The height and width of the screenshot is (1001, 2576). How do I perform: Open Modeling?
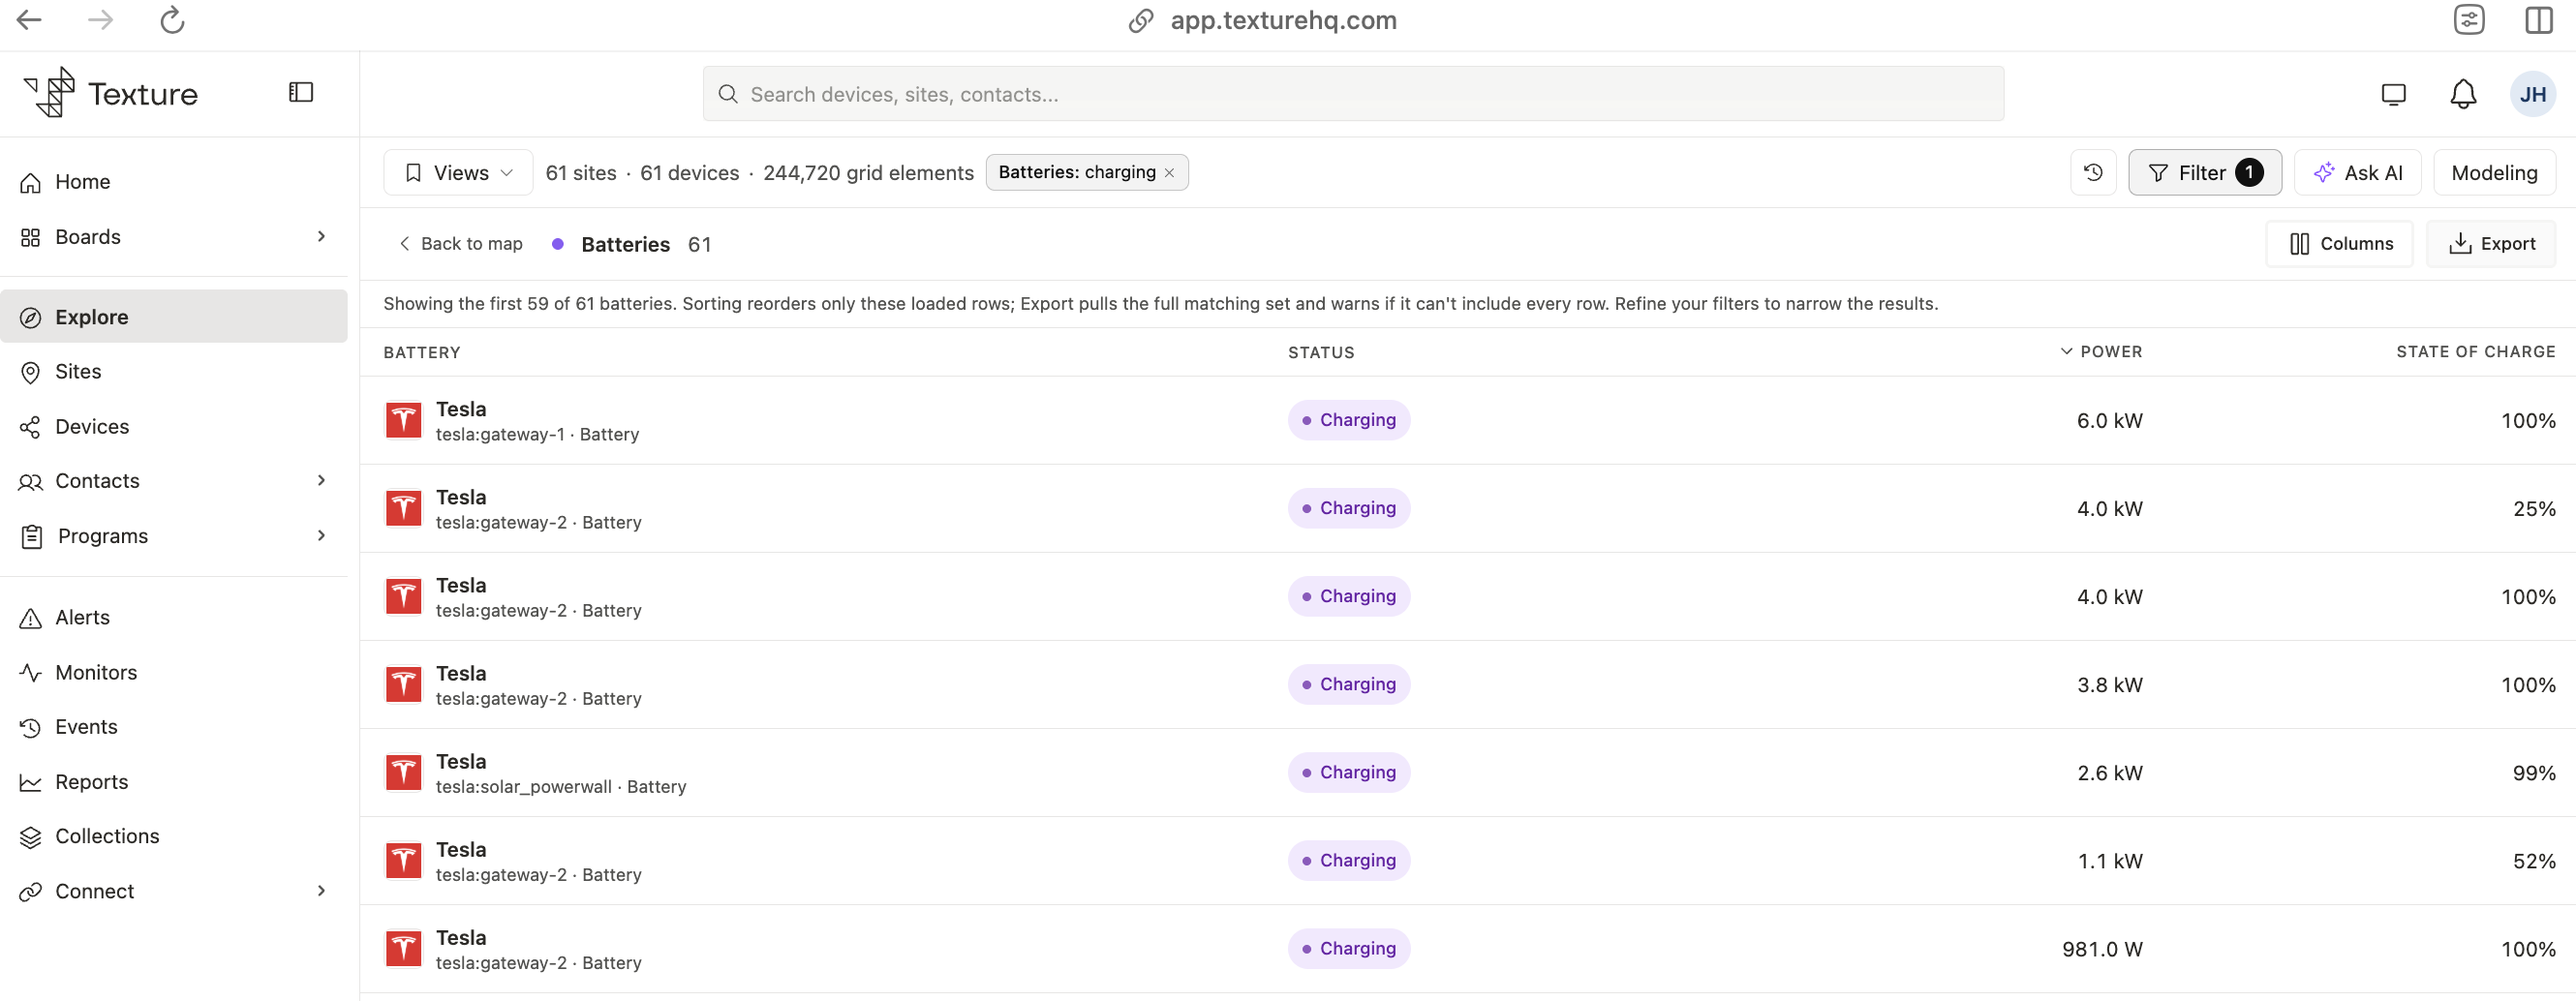(2494, 173)
